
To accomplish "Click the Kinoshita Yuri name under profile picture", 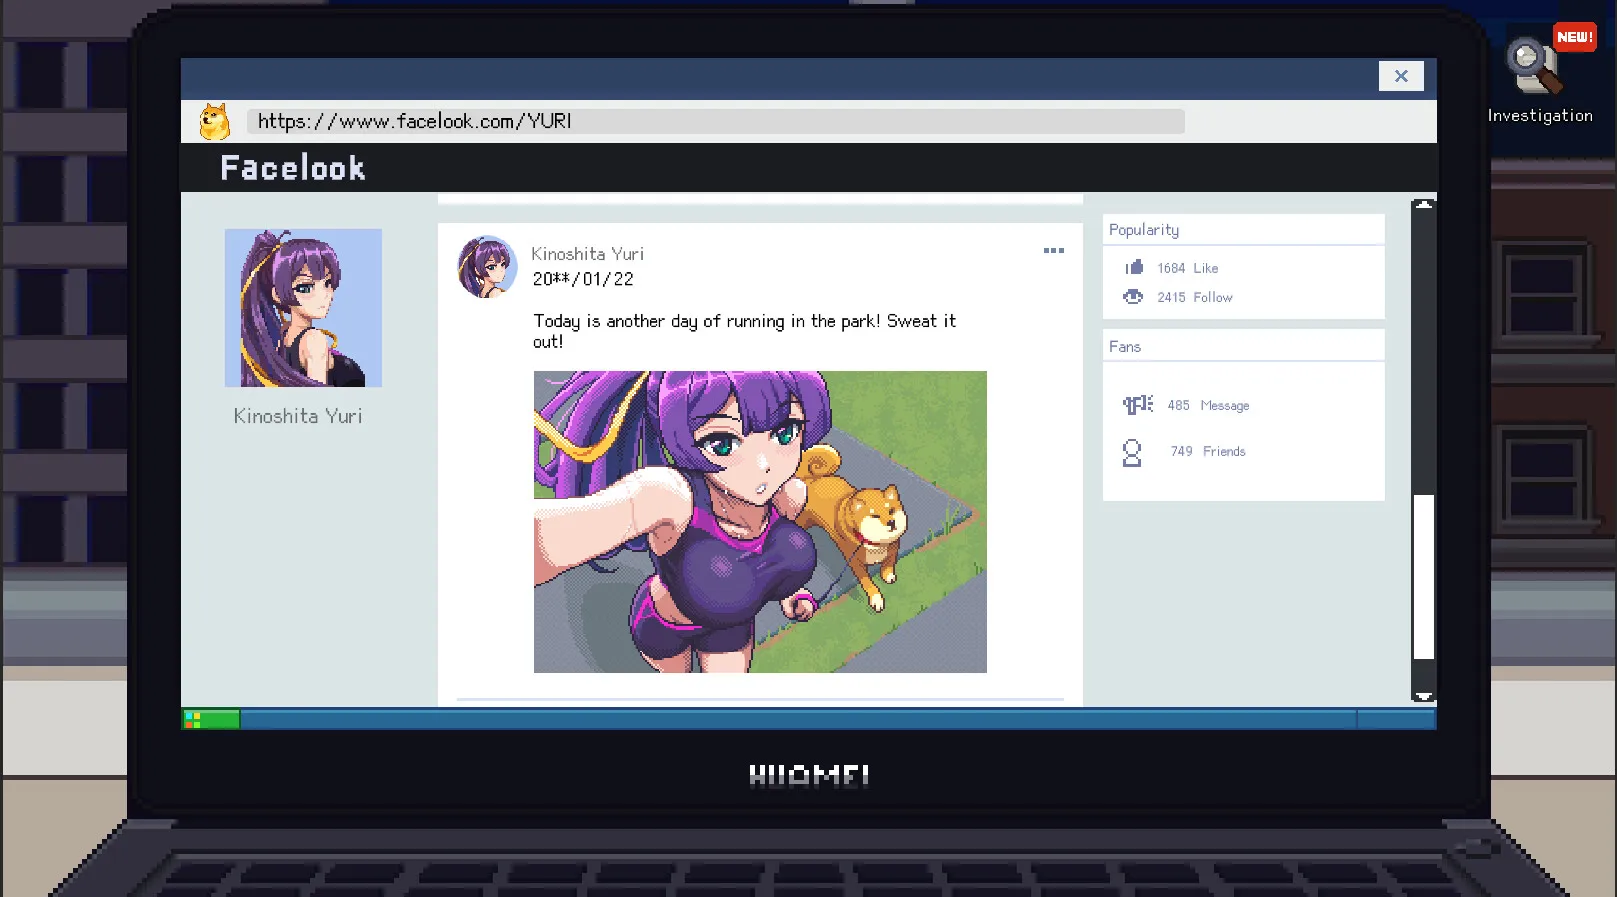I will coord(298,416).
